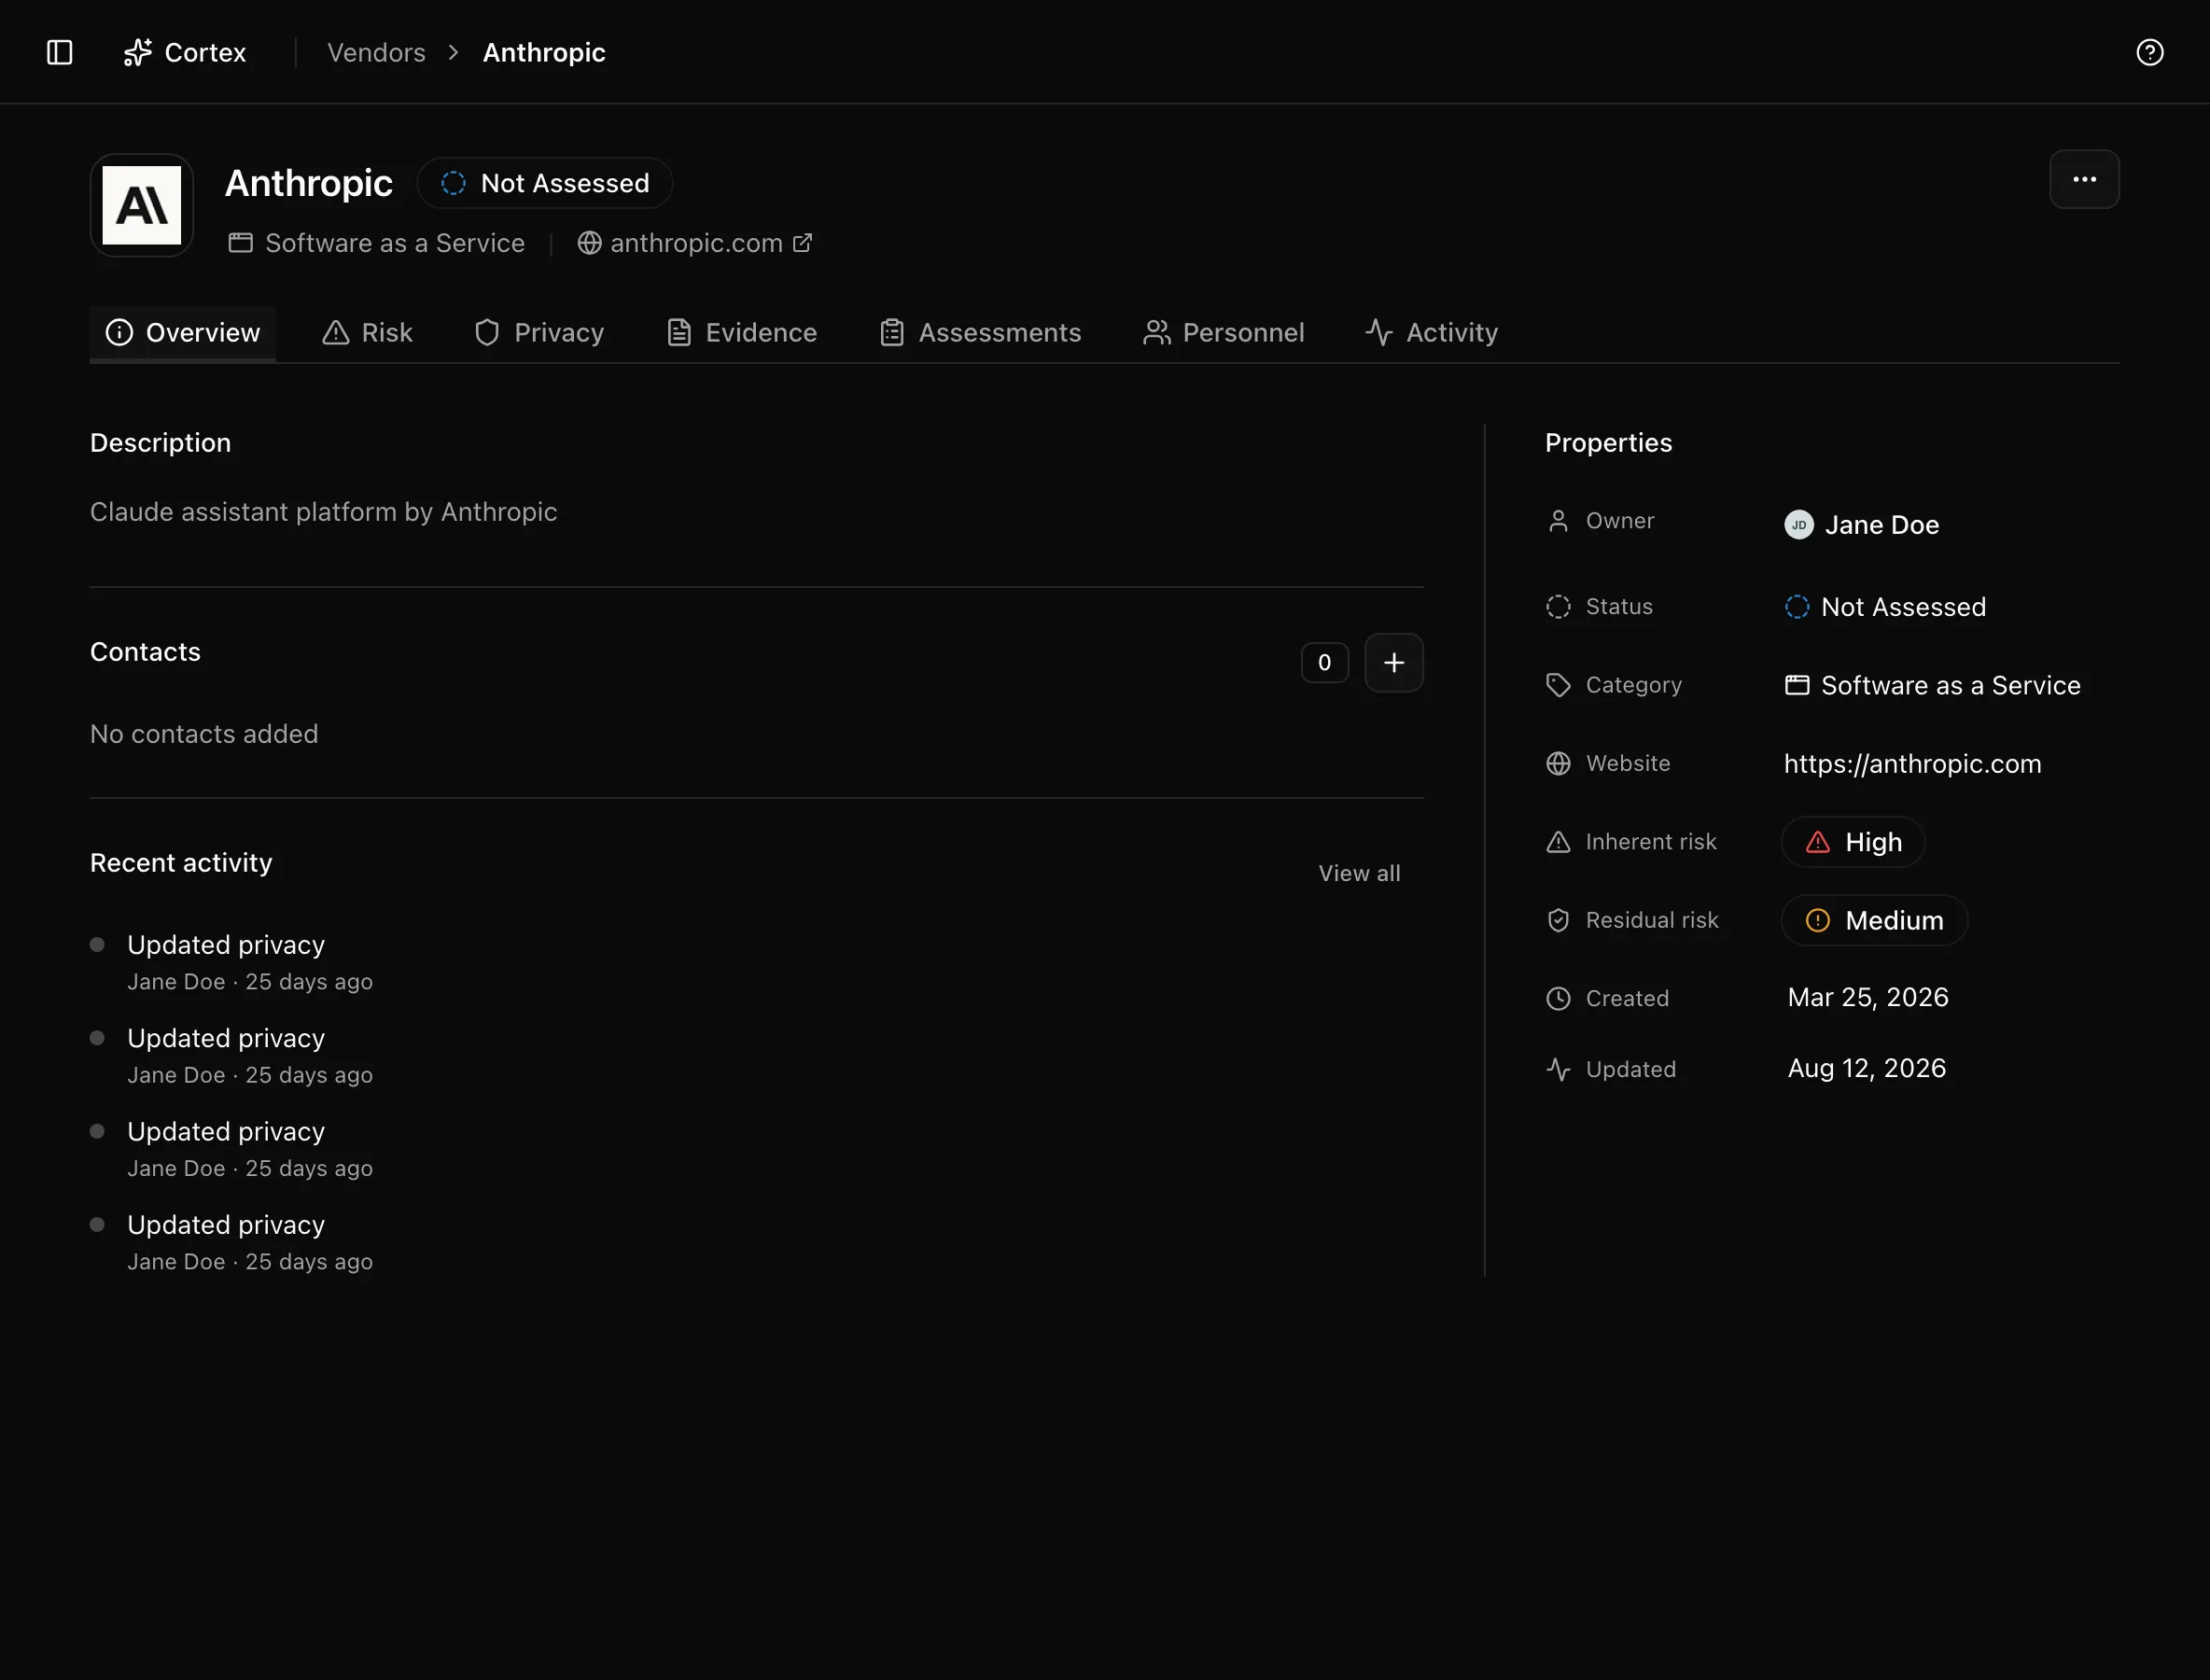This screenshot has height=1680, width=2210.
Task: Go to the Evidence tab
Action: click(x=742, y=333)
